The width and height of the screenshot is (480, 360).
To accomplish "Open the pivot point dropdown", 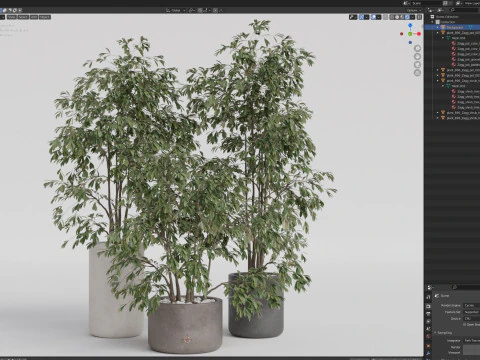I will tap(192, 10).
